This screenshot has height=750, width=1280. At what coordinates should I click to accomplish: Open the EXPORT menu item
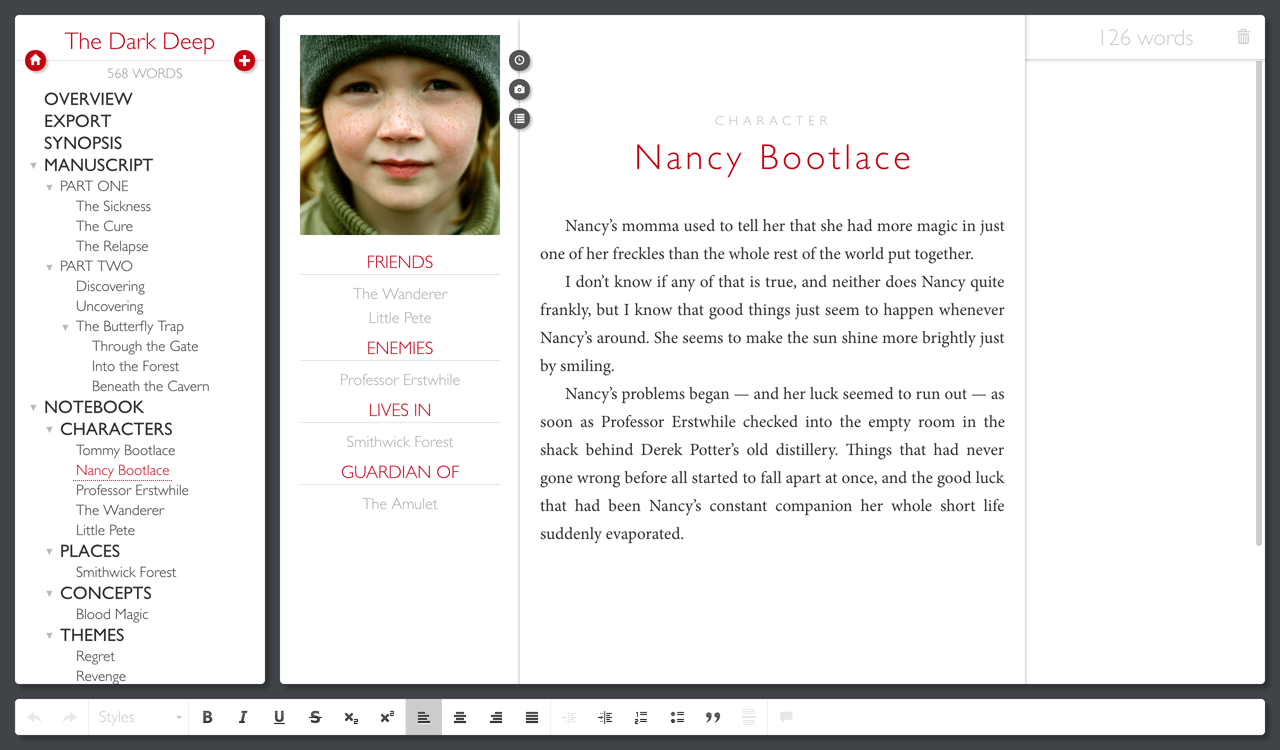77,121
